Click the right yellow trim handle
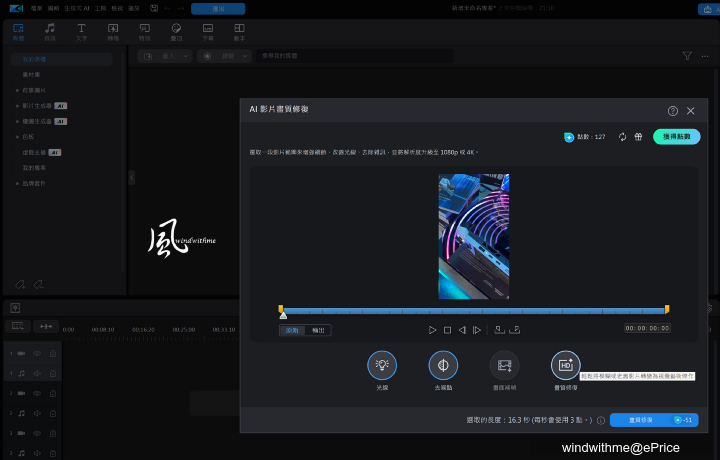 pyautogui.click(x=667, y=309)
